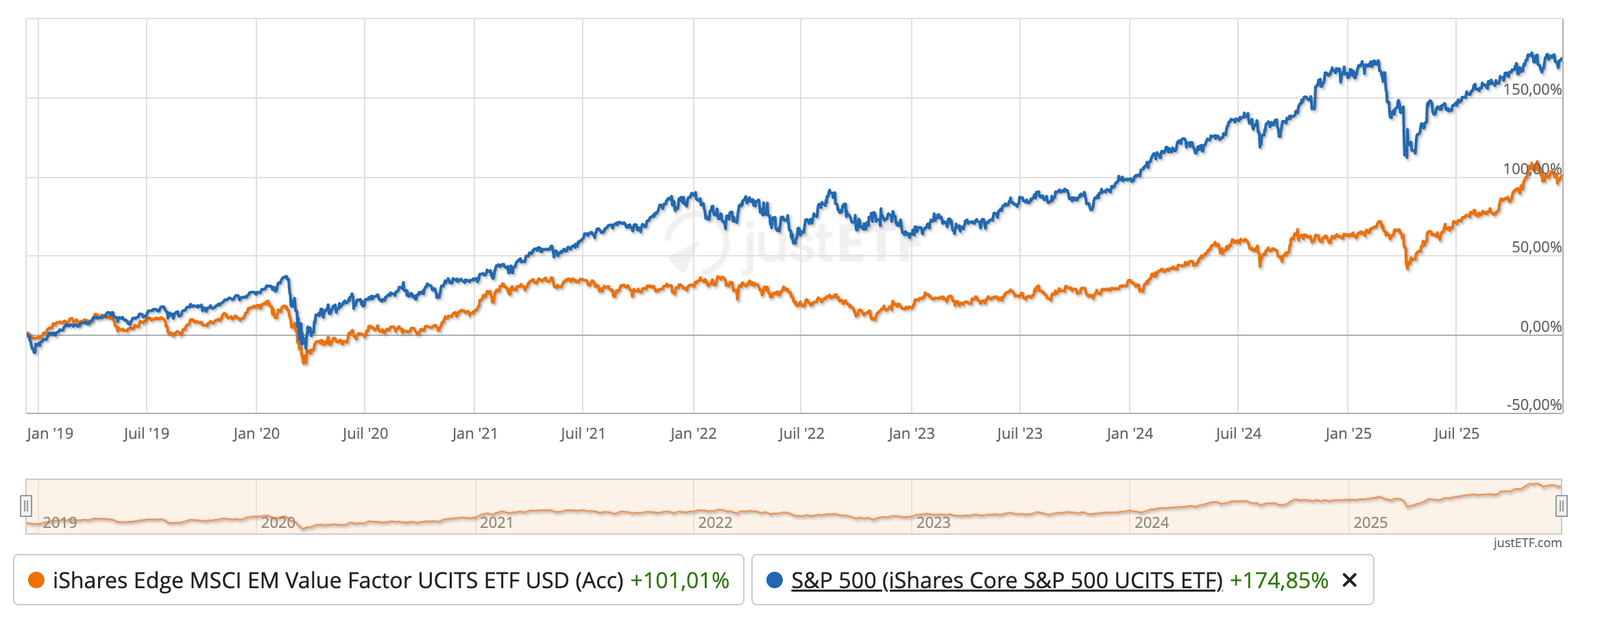Screen dimensions: 1600x628
Task: Select the iShares Edge MSCI EM Value Factor label
Action: pyautogui.click(x=338, y=581)
